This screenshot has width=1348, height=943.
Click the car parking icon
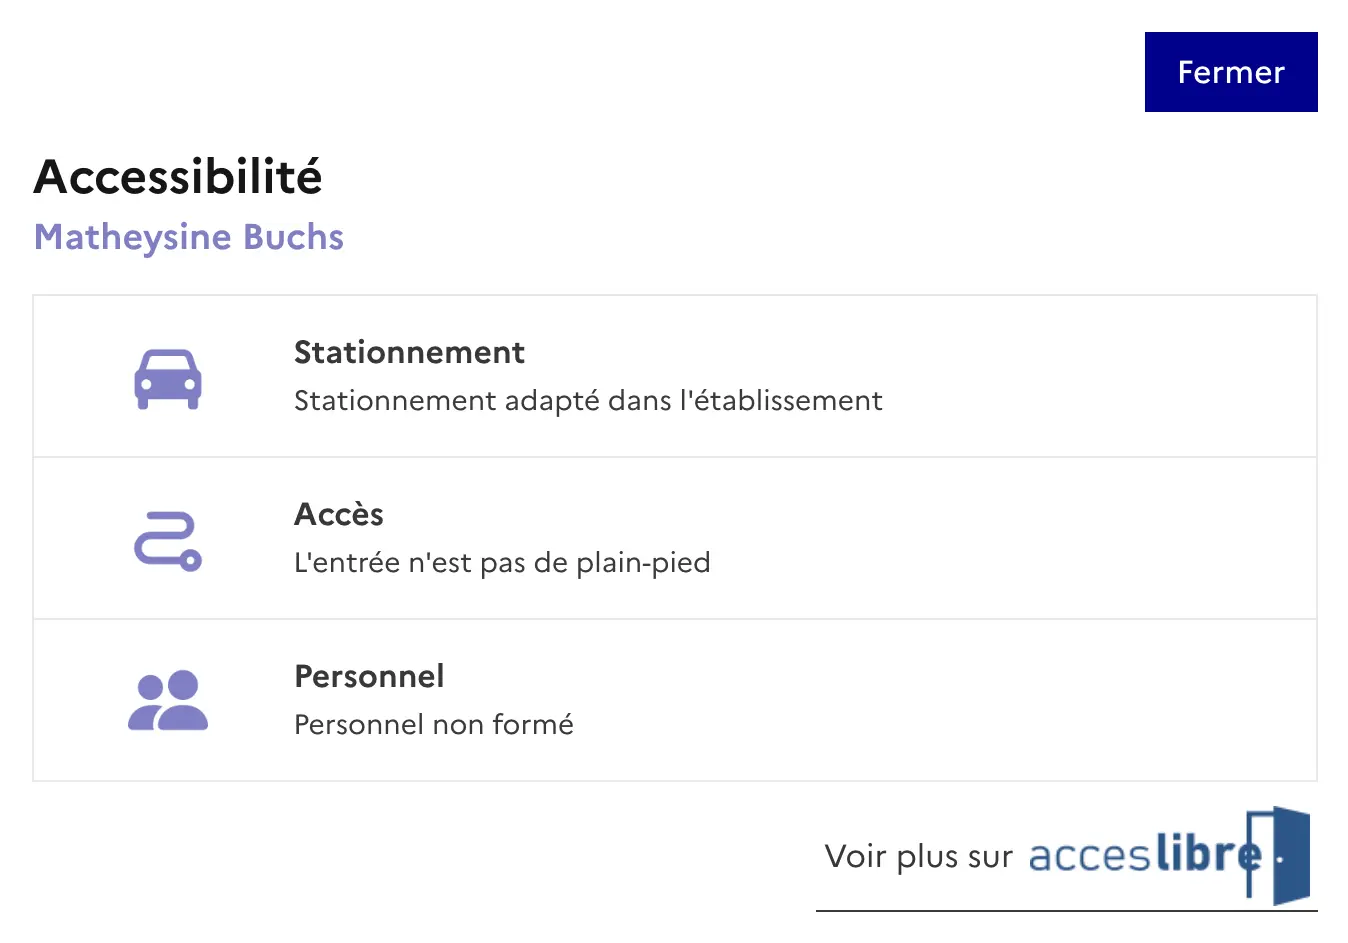[168, 379]
